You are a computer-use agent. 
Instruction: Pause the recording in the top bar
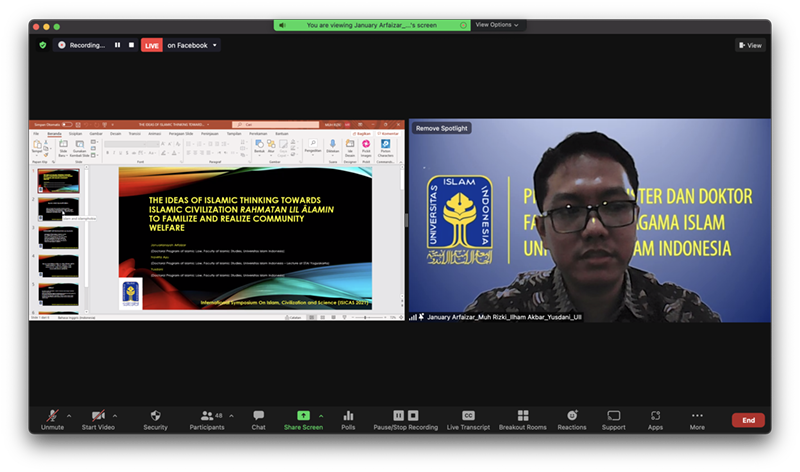(x=117, y=45)
